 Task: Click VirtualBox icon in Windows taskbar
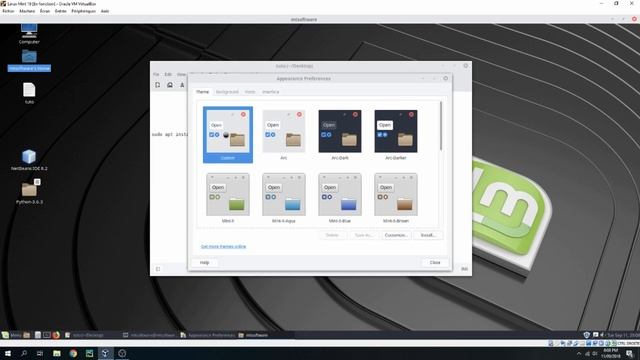tap(105, 353)
